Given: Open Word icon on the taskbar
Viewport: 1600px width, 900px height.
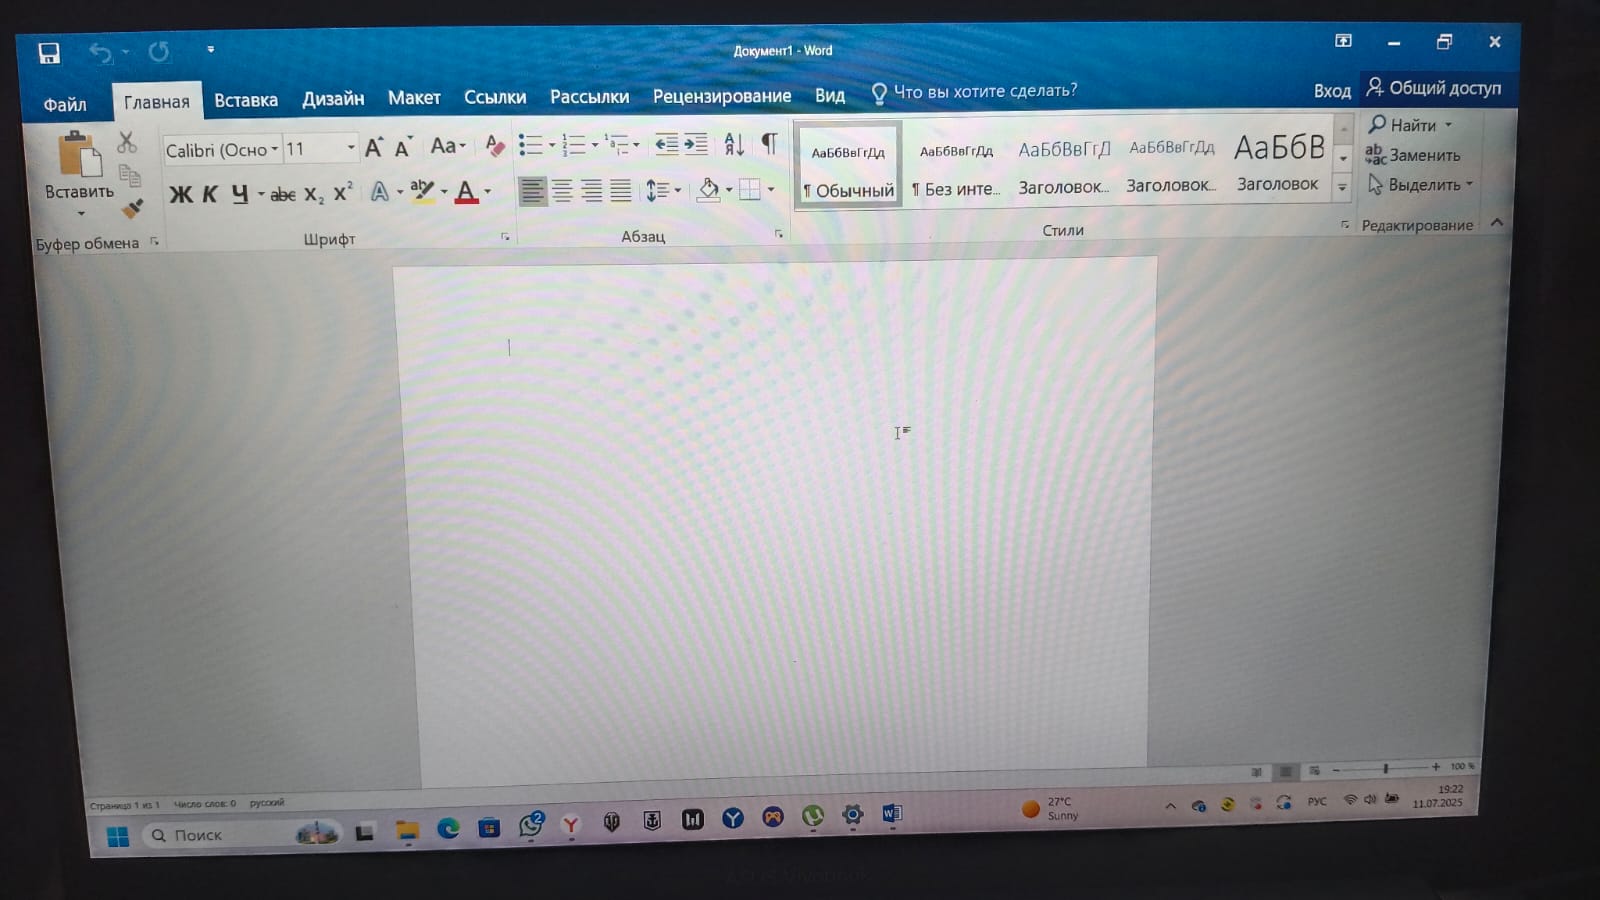Looking at the screenshot, I should 892,814.
